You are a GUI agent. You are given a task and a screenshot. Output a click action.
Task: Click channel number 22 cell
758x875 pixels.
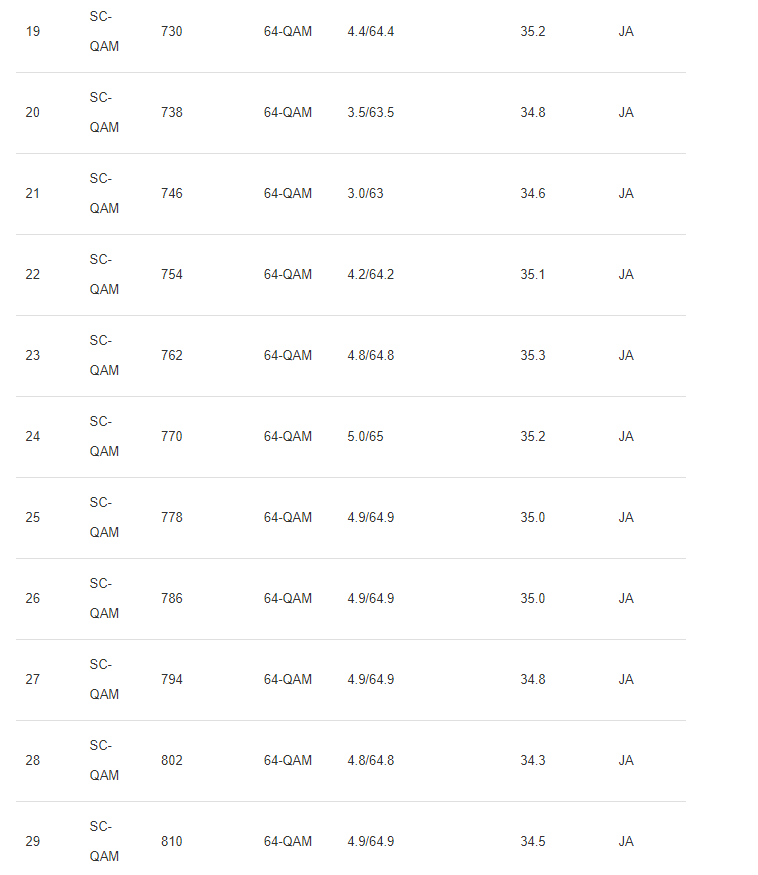click(x=33, y=275)
